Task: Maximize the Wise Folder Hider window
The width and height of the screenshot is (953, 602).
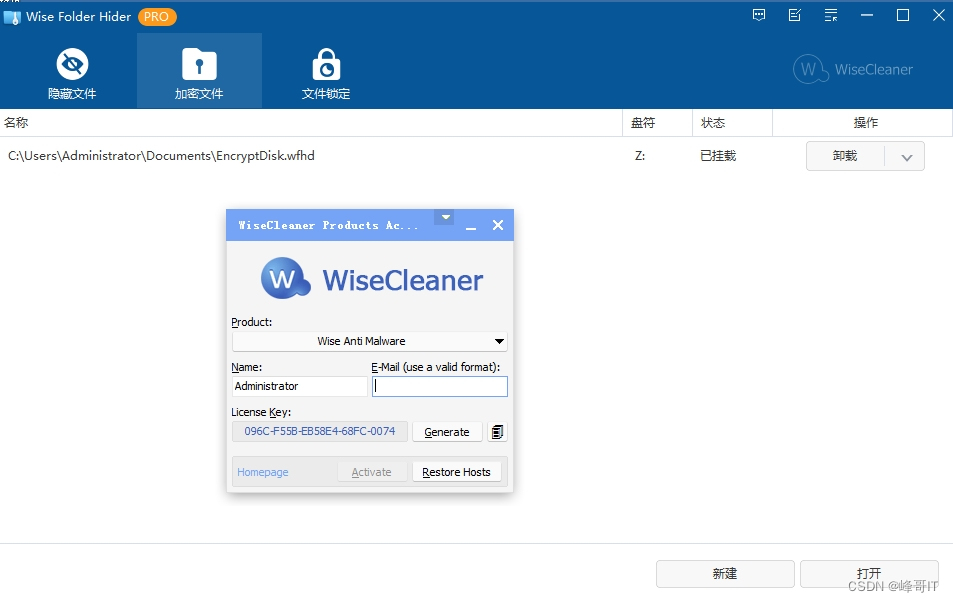Action: [903, 15]
